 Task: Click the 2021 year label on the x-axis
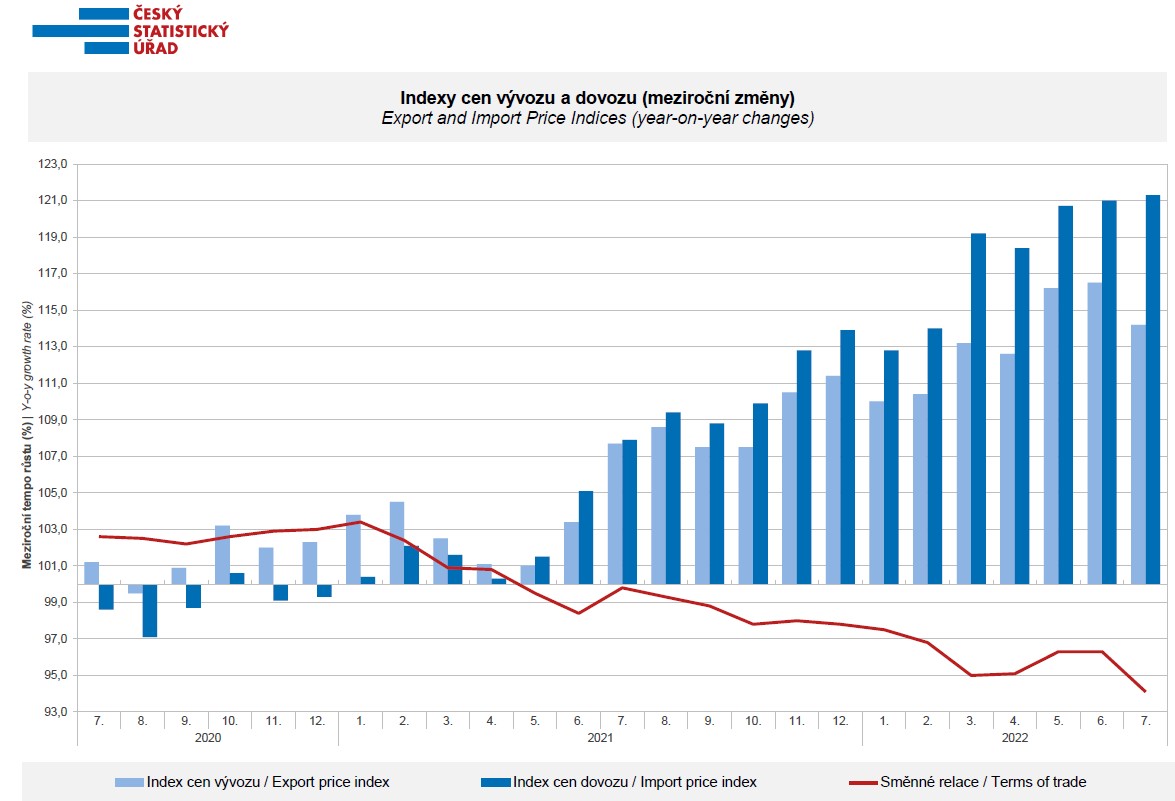pyautogui.click(x=600, y=738)
